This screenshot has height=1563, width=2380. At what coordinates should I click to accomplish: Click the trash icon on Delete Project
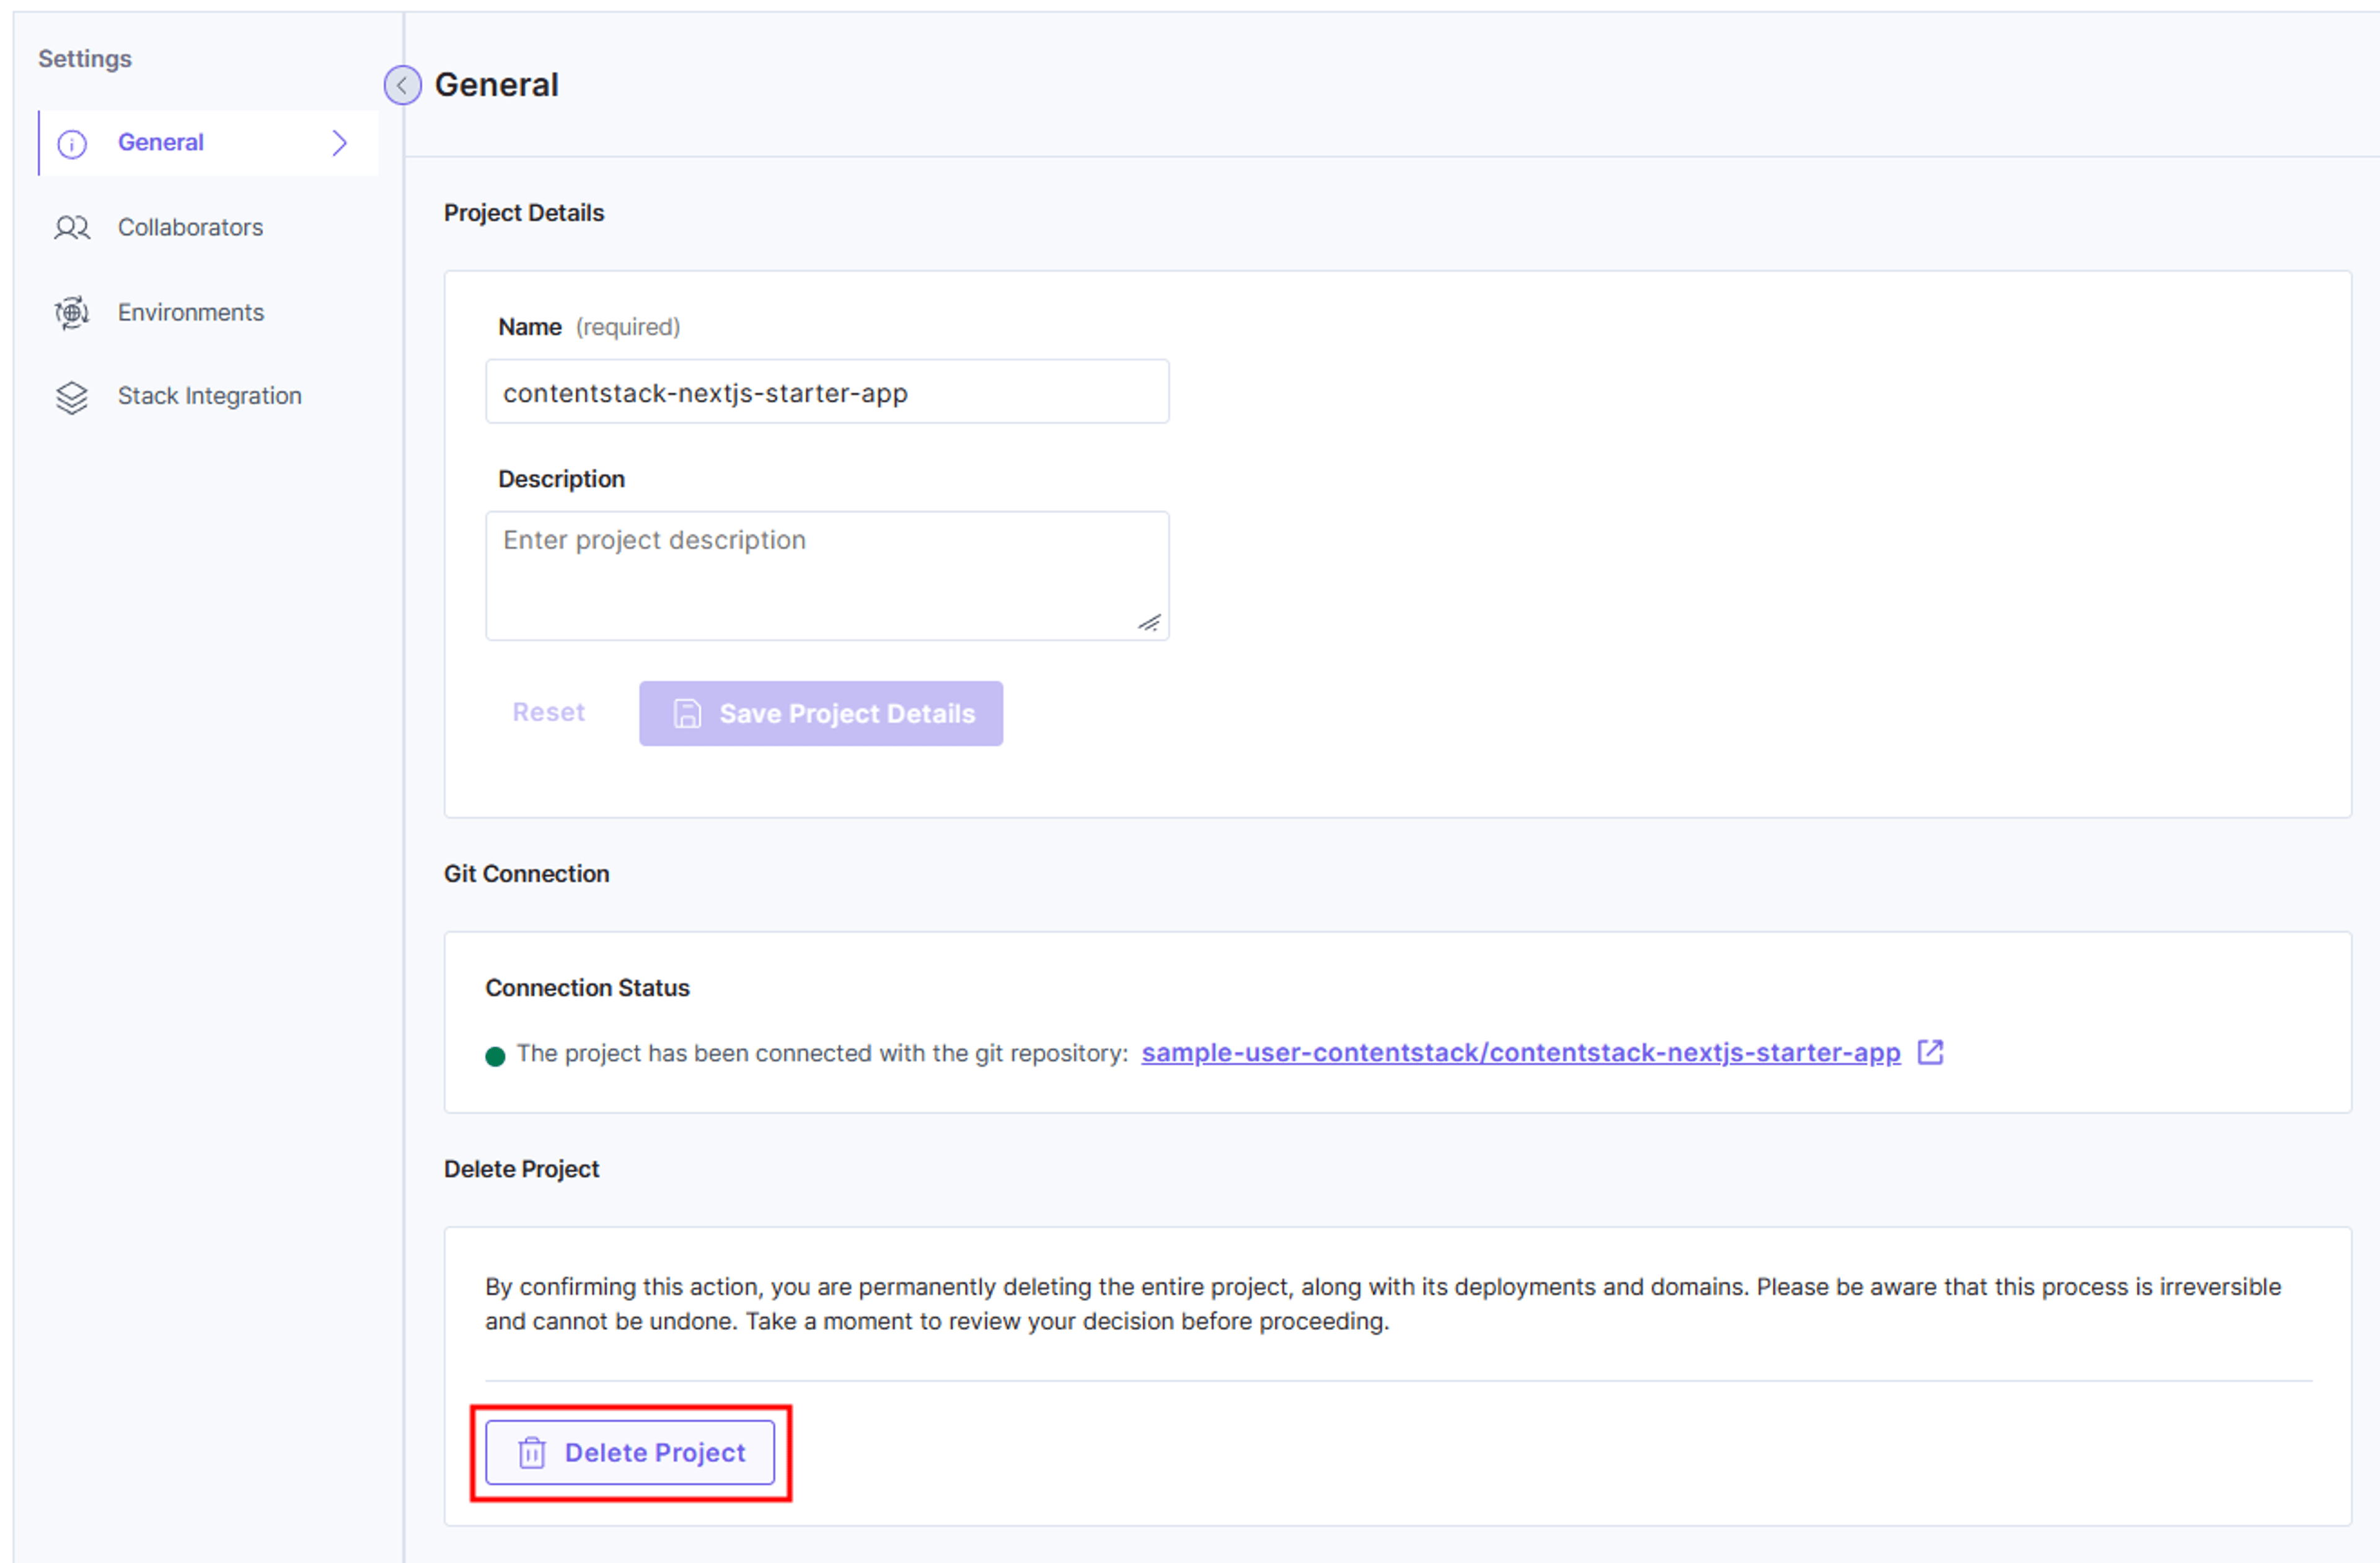click(532, 1452)
